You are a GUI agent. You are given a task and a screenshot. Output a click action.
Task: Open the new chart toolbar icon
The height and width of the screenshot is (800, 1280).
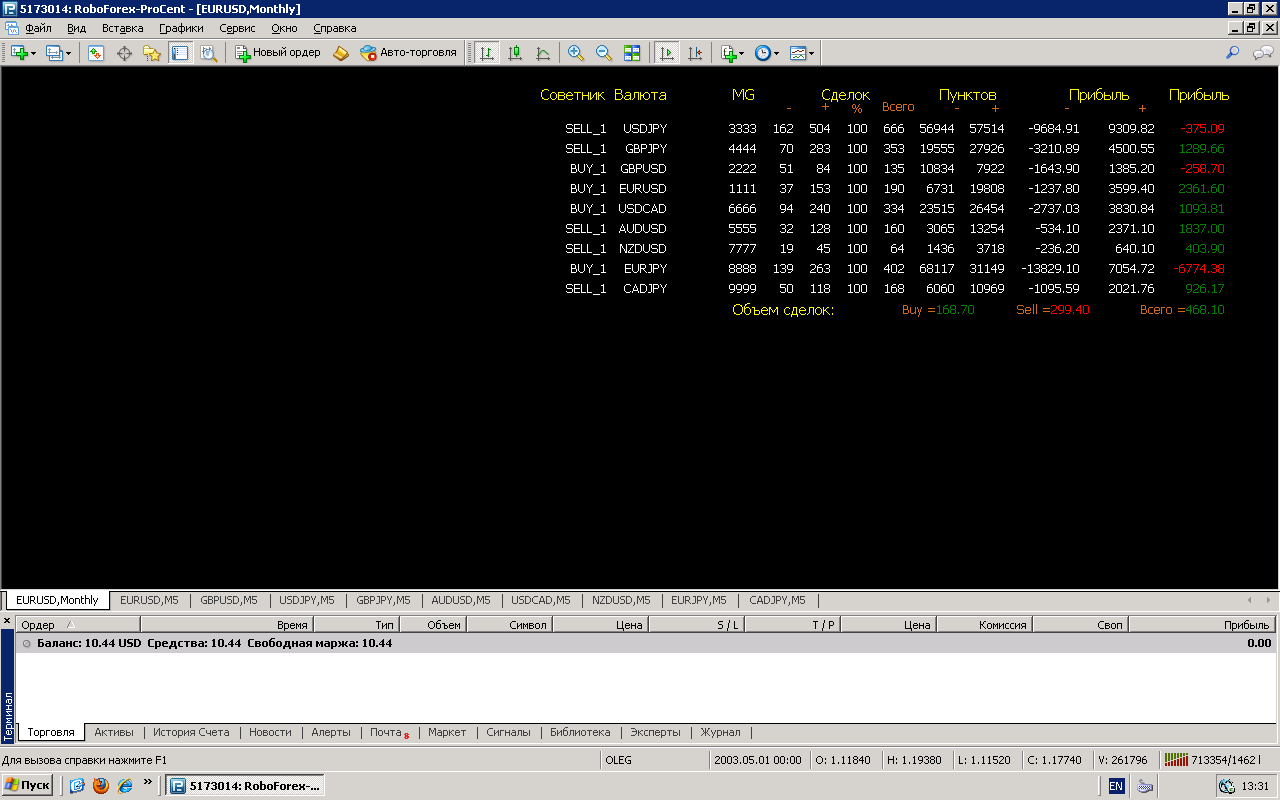(19, 53)
